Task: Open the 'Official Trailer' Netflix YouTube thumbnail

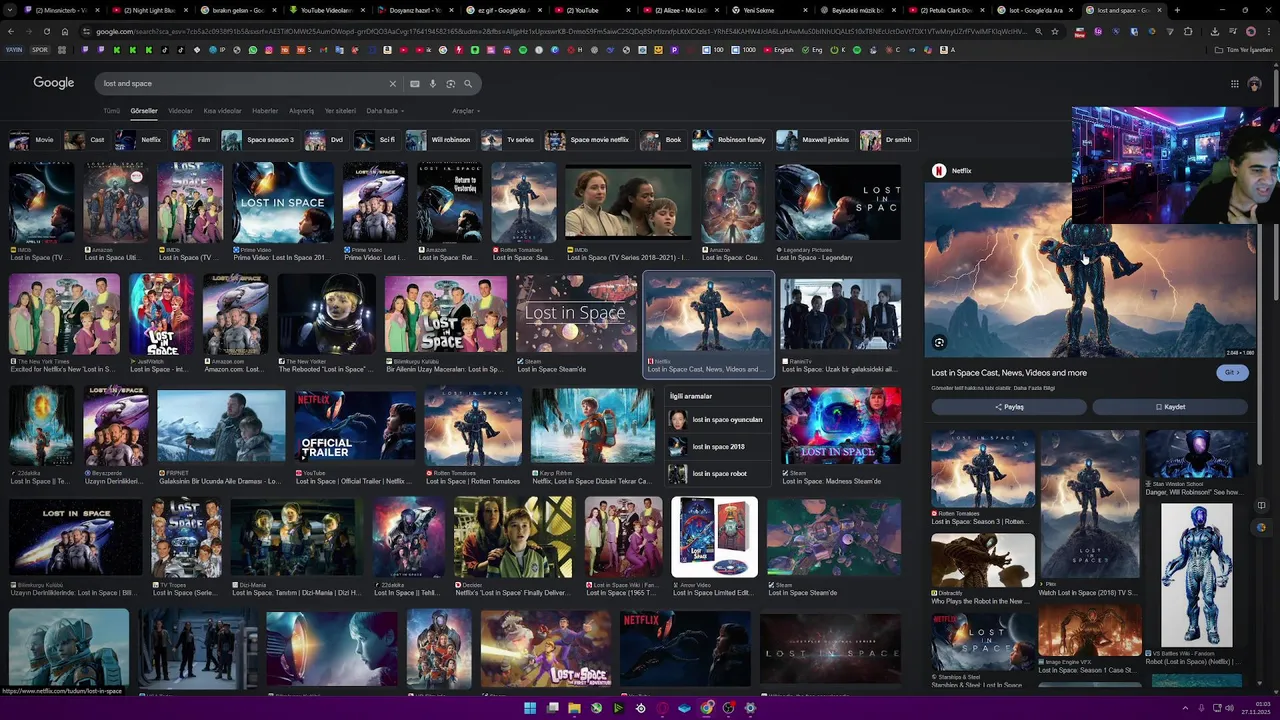Action: coord(355,427)
